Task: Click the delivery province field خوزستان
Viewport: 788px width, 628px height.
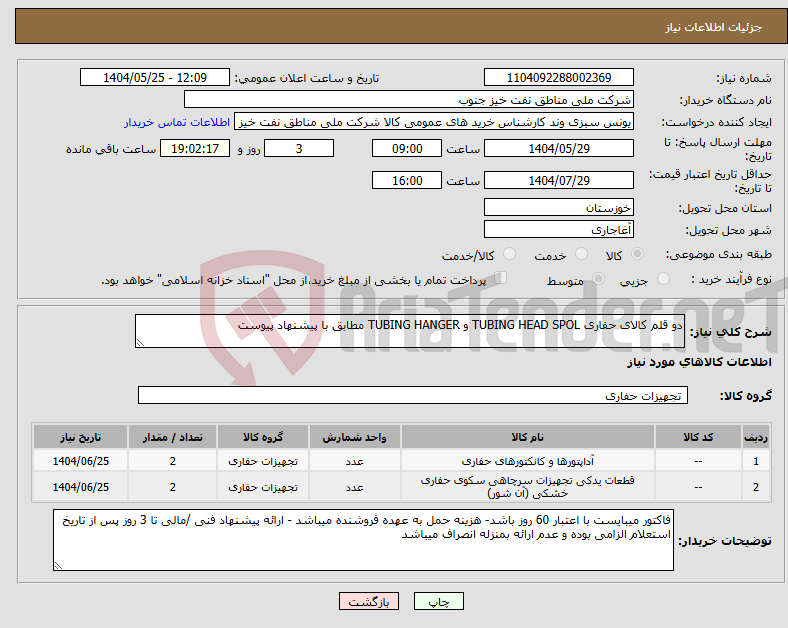Action: [558, 207]
